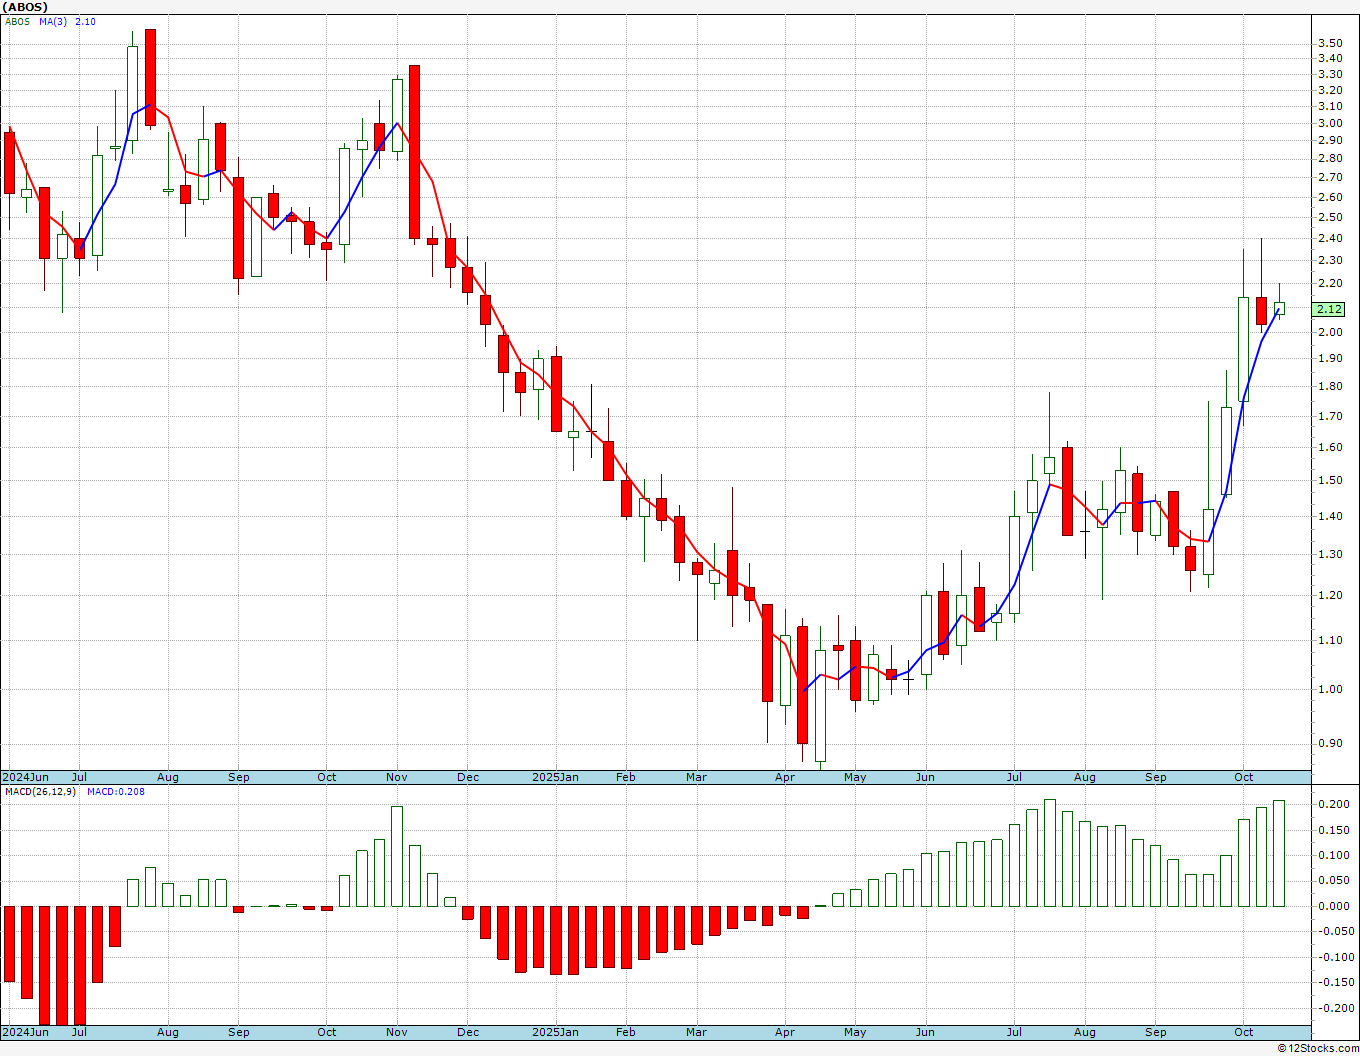
Task: Click the 0.200 MACD axis label
Action: click(x=1333, y=804)
